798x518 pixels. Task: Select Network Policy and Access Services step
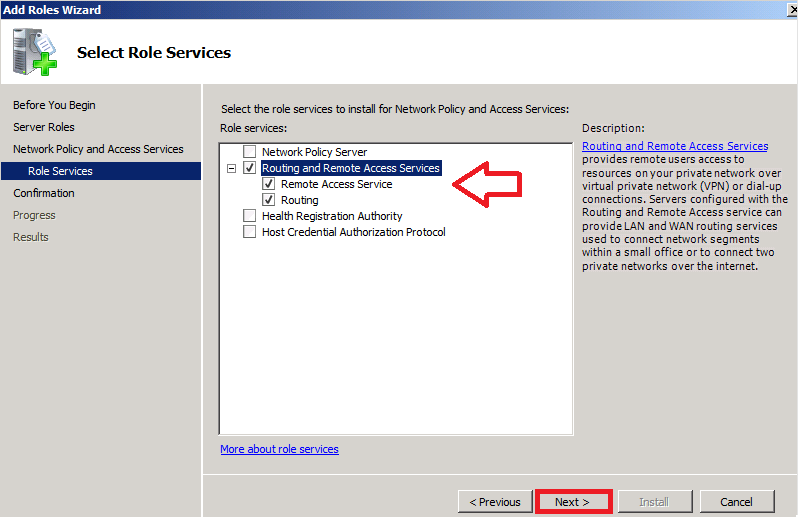[x=98, y=149]
